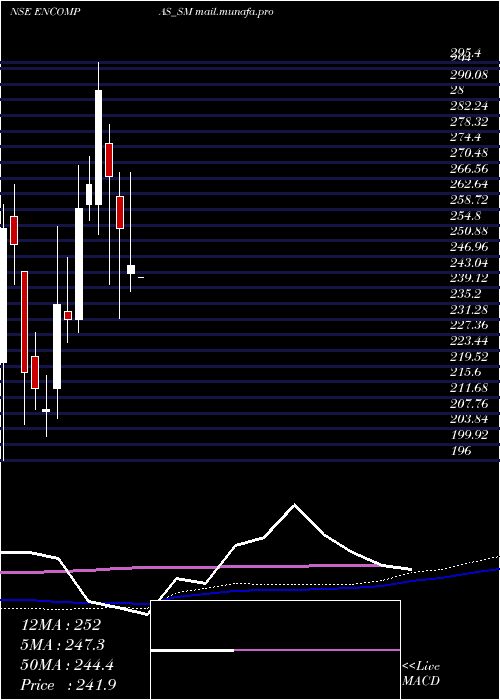The width and height of the screenshot is (500, 700).
Task: Click the NSE ENCOMP title text
Action: 45,12
